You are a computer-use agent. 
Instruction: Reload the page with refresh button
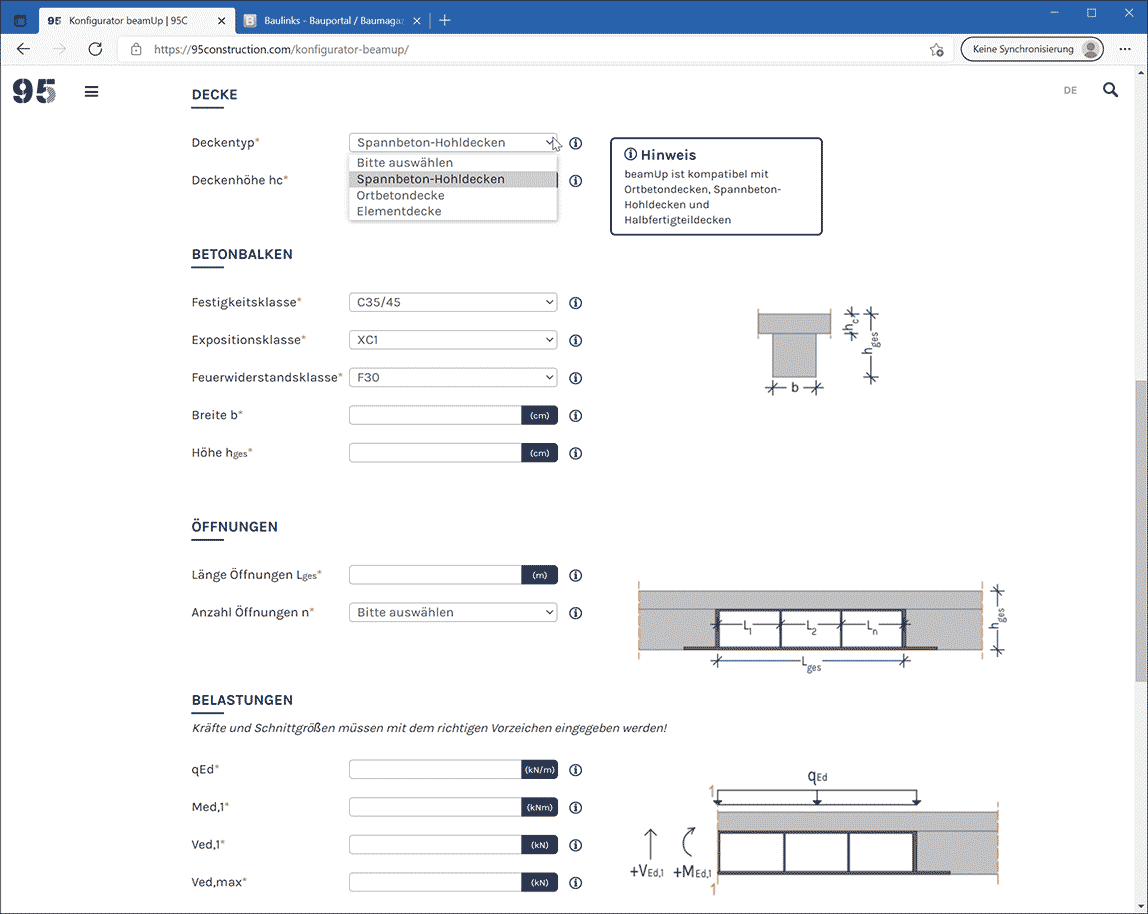(x=95, y=49)
